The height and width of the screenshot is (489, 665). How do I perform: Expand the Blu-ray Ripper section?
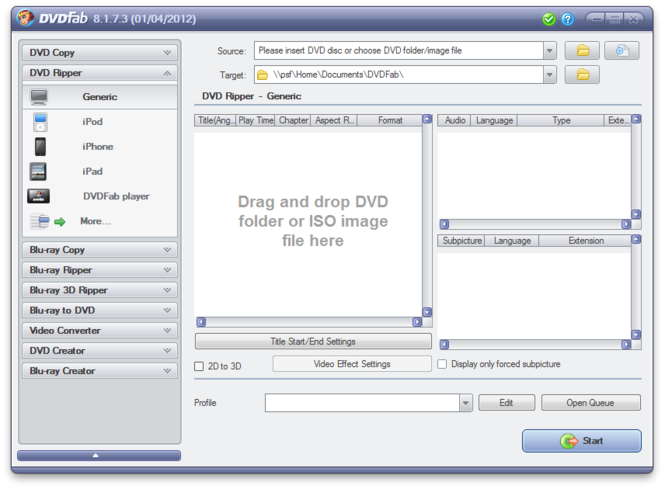(100, 270)
